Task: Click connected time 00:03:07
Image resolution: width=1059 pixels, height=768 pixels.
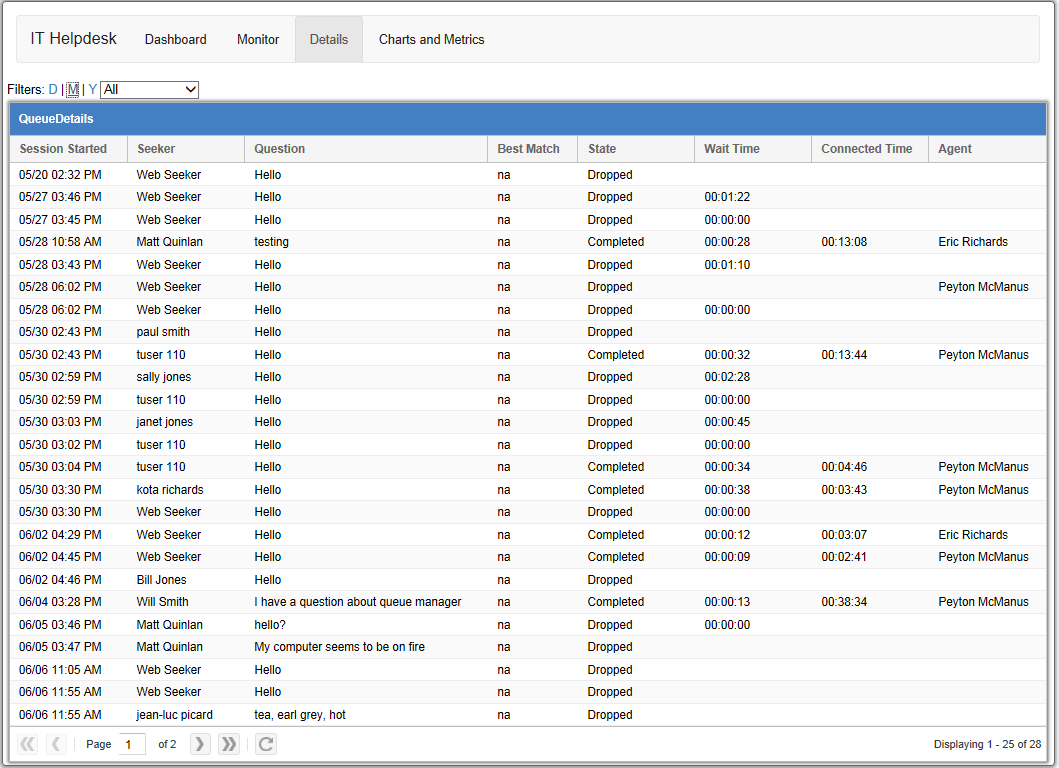Action: 844,534
